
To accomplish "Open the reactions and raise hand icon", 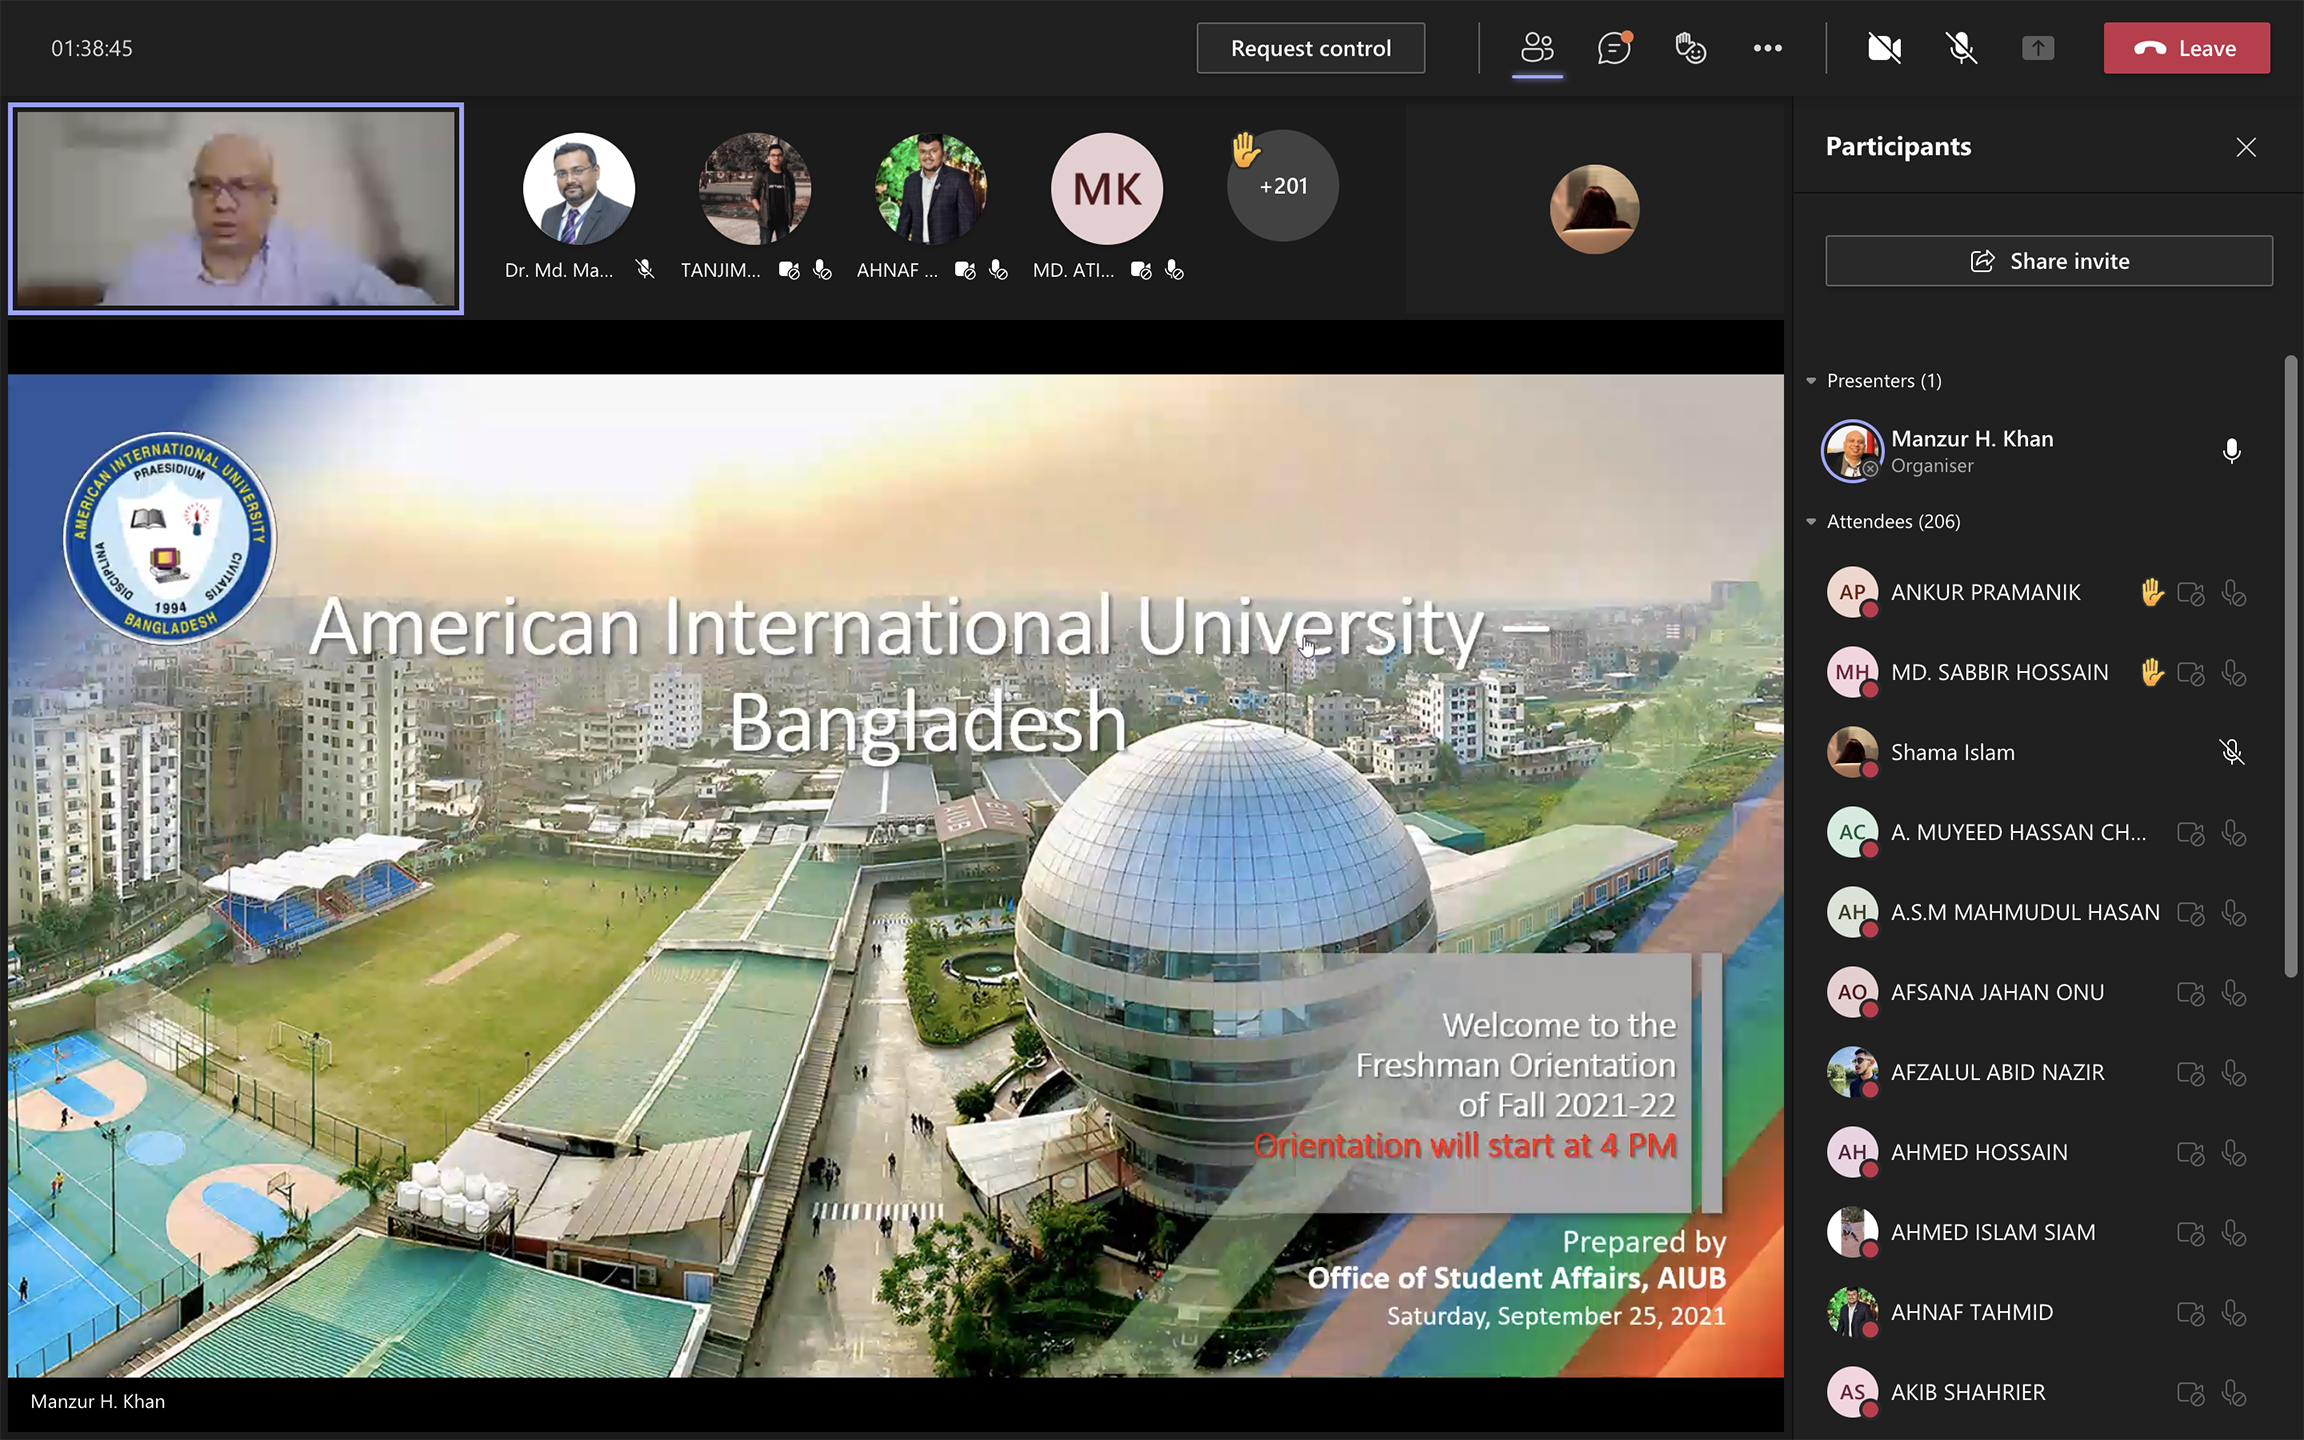I will point(1690,48).
